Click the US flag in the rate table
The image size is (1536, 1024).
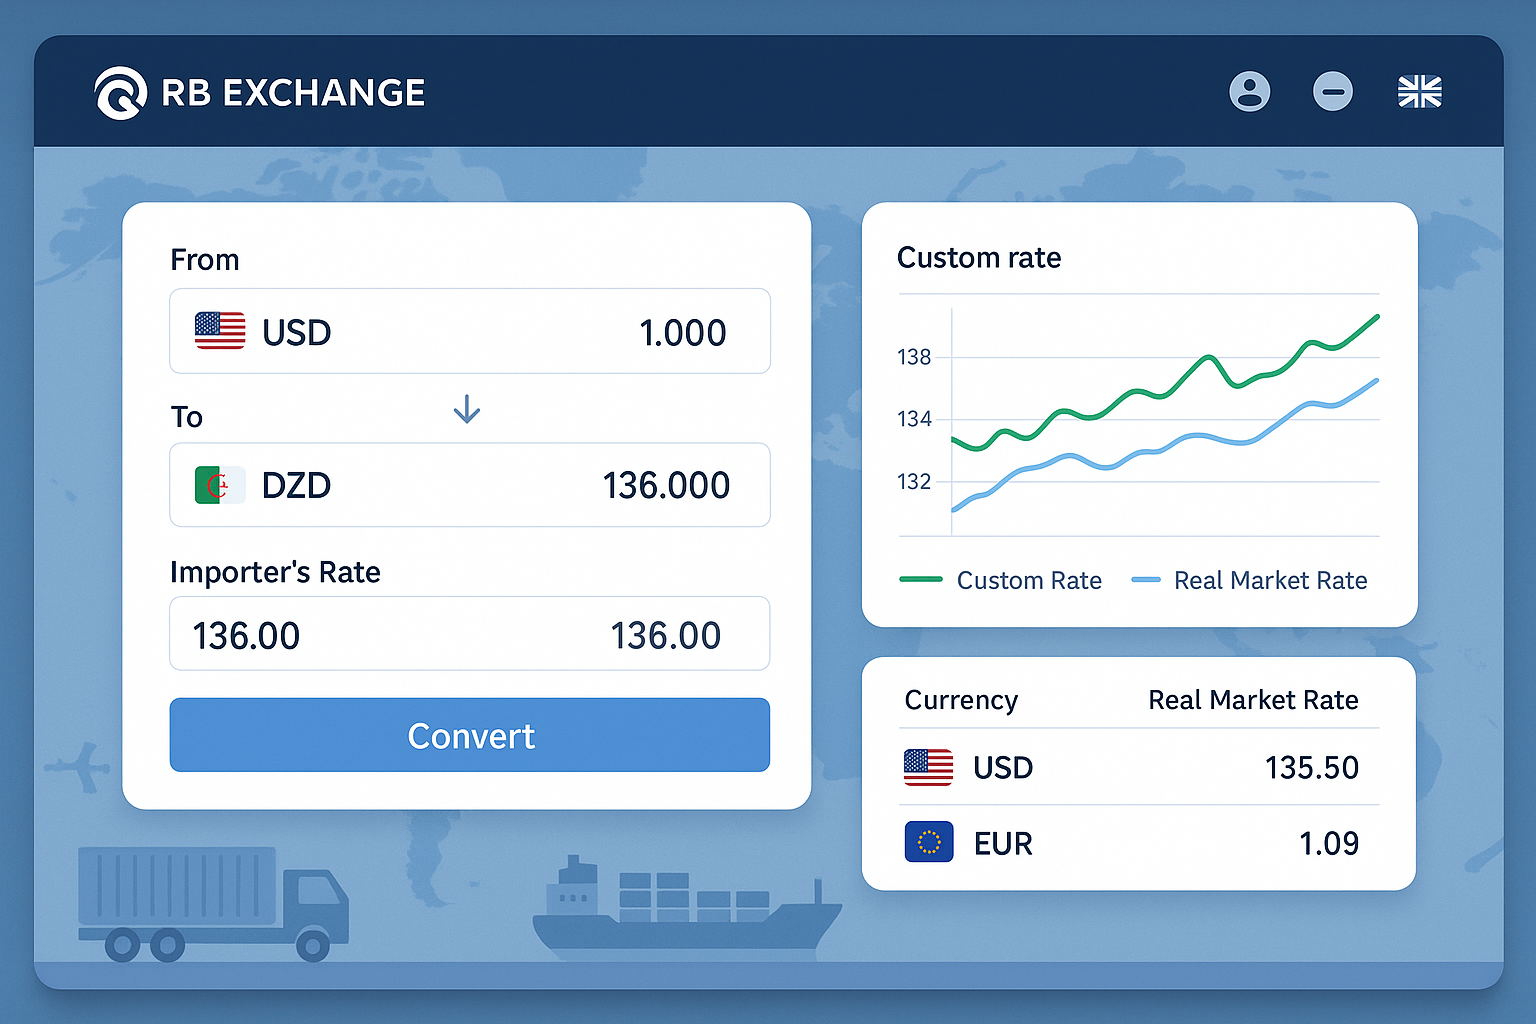(928, 767)
